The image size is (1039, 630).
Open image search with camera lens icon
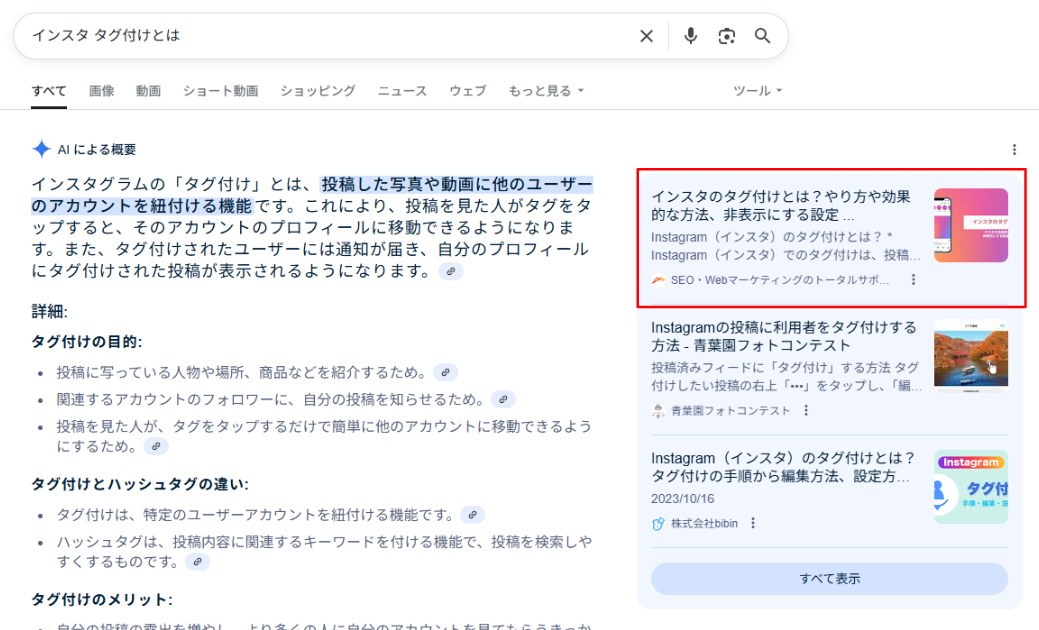point(726,36)
